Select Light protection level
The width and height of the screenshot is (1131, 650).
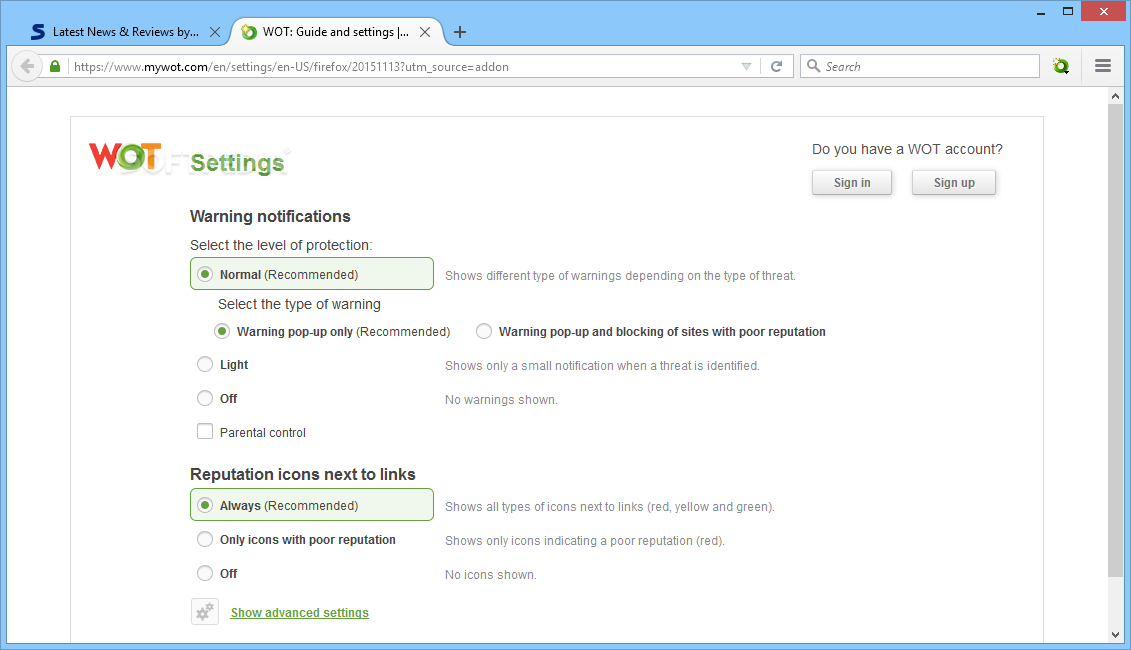[x=205, y=364]
